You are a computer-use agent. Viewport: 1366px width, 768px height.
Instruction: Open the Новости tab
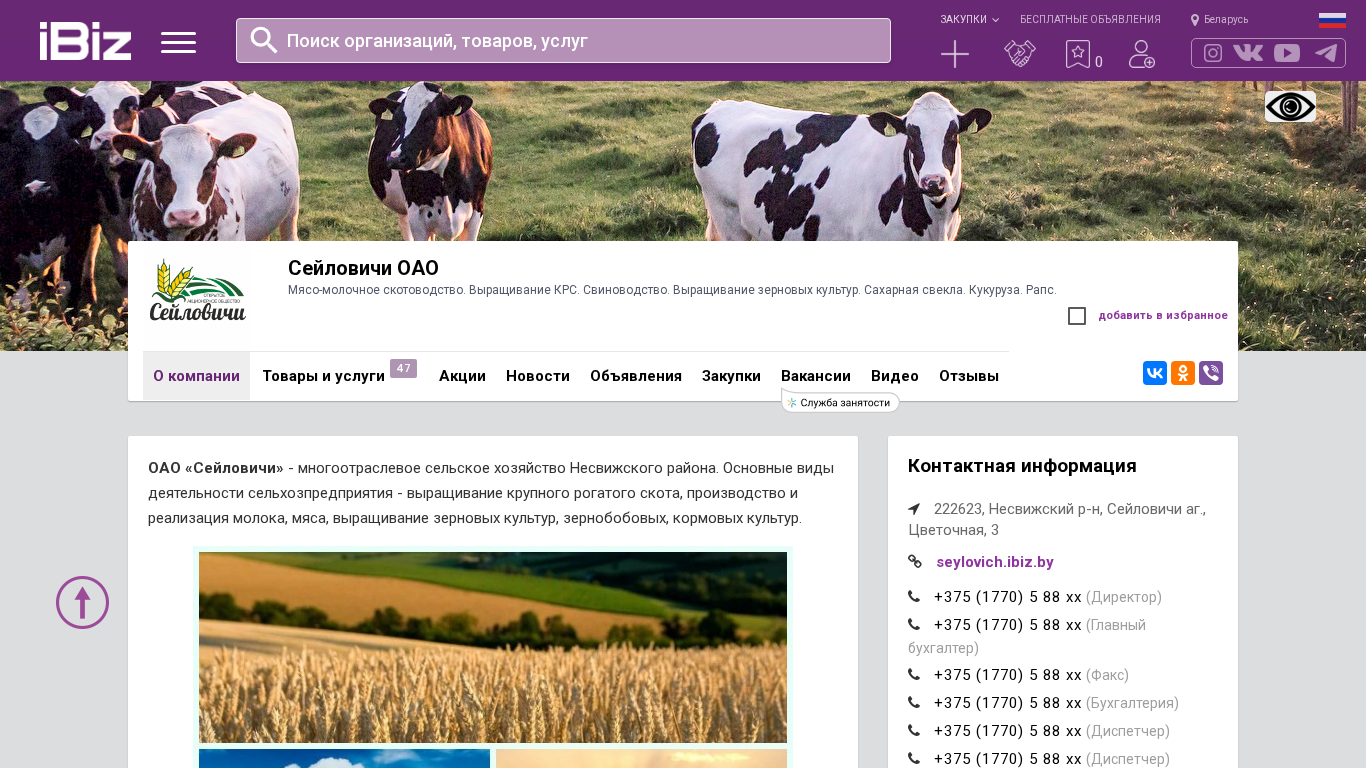point(538,376)
